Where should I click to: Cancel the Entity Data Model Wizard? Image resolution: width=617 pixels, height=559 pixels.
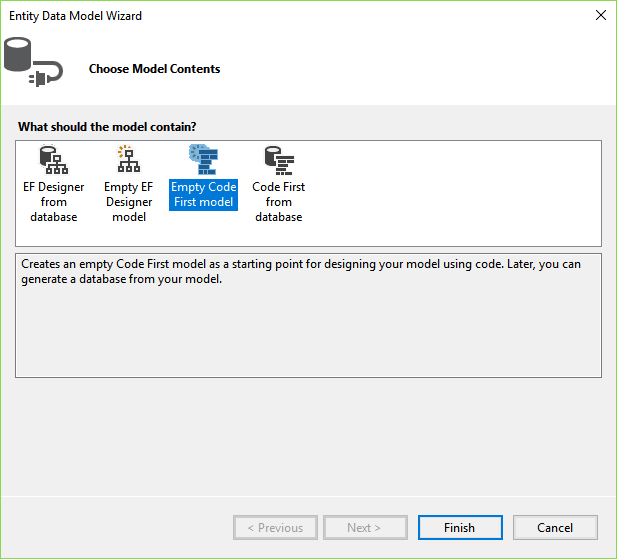[x=555, y=528]
